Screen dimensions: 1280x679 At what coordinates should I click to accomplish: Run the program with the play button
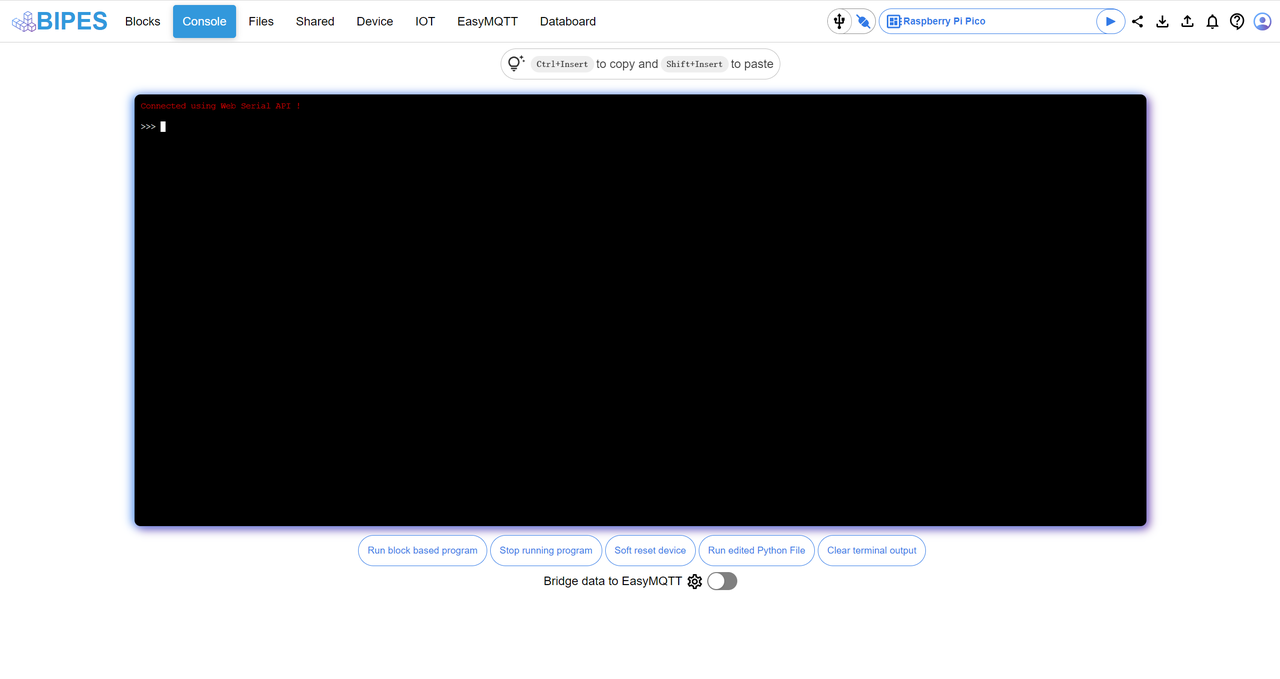[1110, 21]
